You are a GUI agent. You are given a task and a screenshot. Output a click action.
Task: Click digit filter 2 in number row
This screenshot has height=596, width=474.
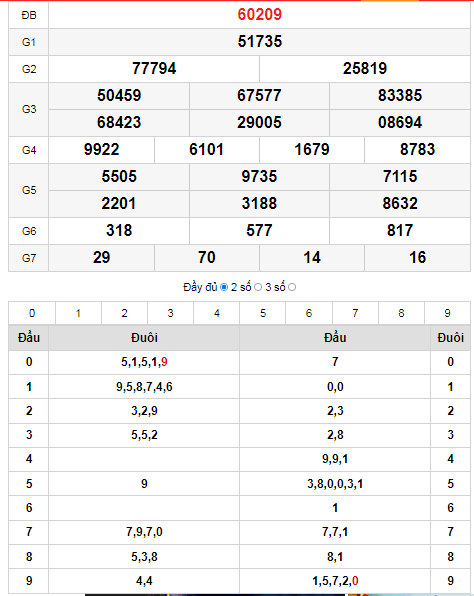(x=124, y=313)
